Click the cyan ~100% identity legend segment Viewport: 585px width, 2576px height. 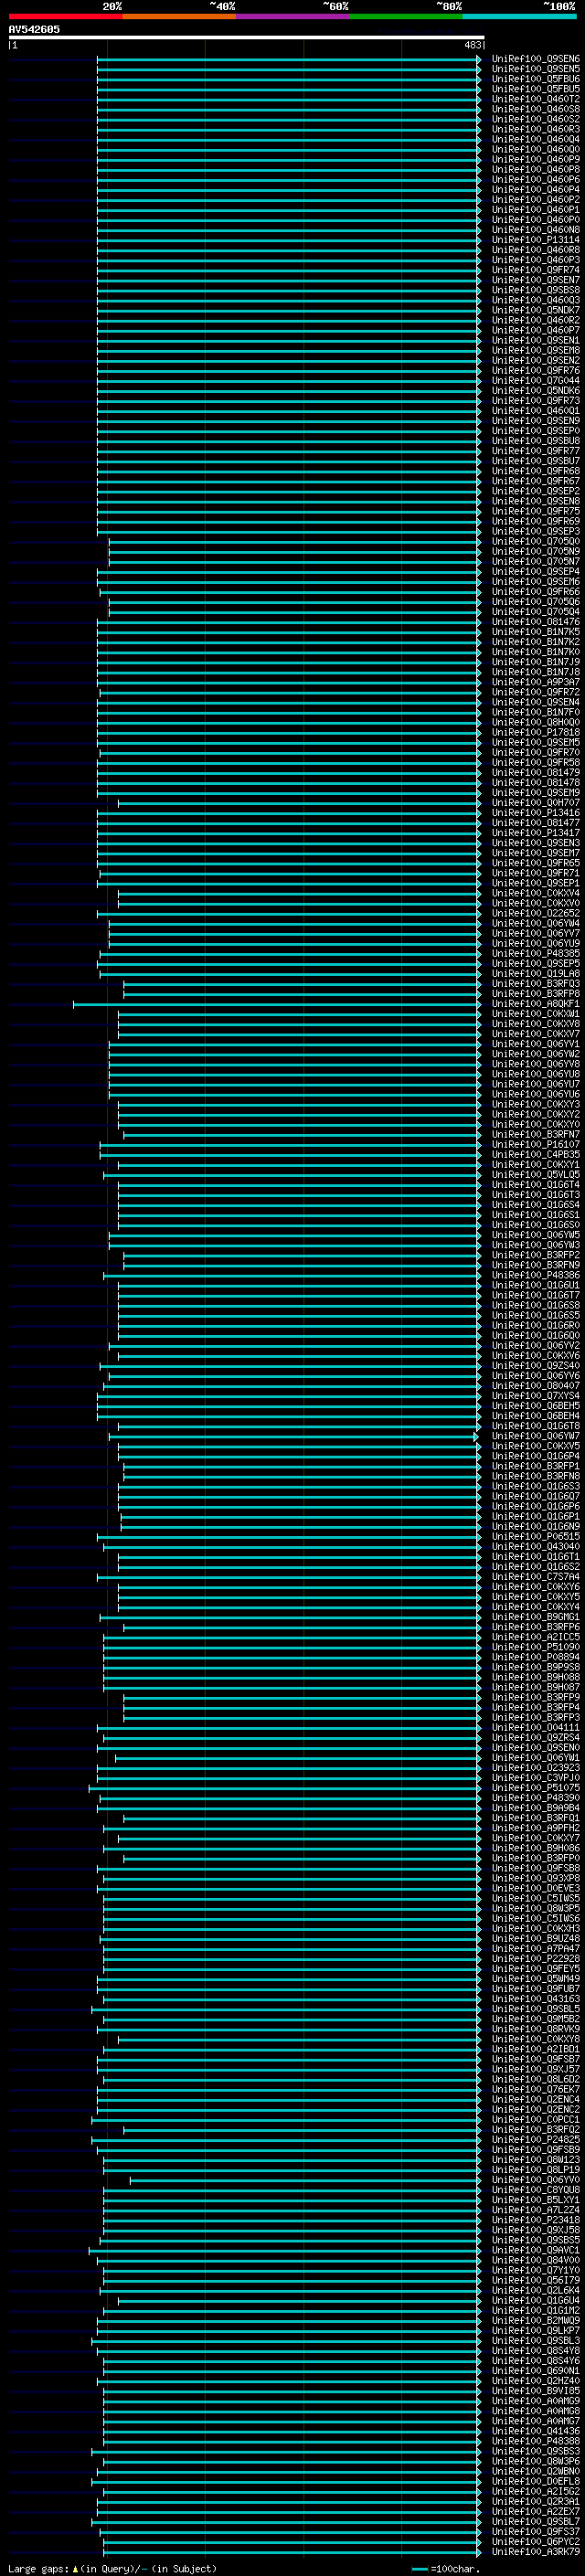pos(519,16)
